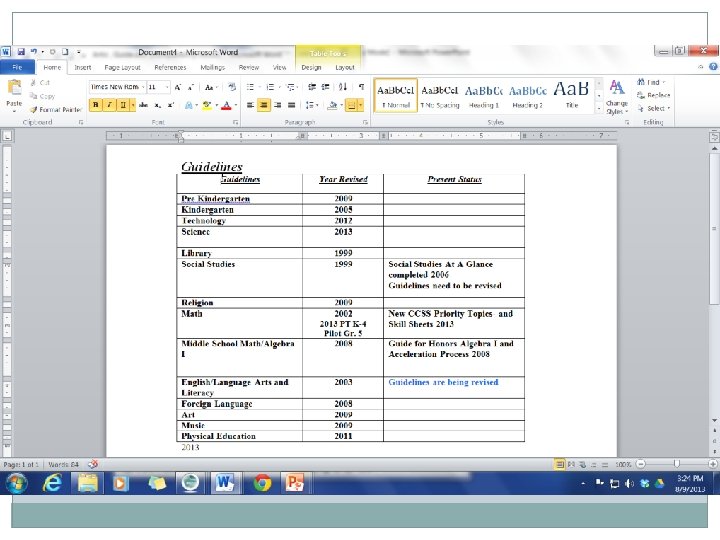720x540 pixels.
Task: Click the 'Physical Education' table cell
Action: tap(239, 436)
